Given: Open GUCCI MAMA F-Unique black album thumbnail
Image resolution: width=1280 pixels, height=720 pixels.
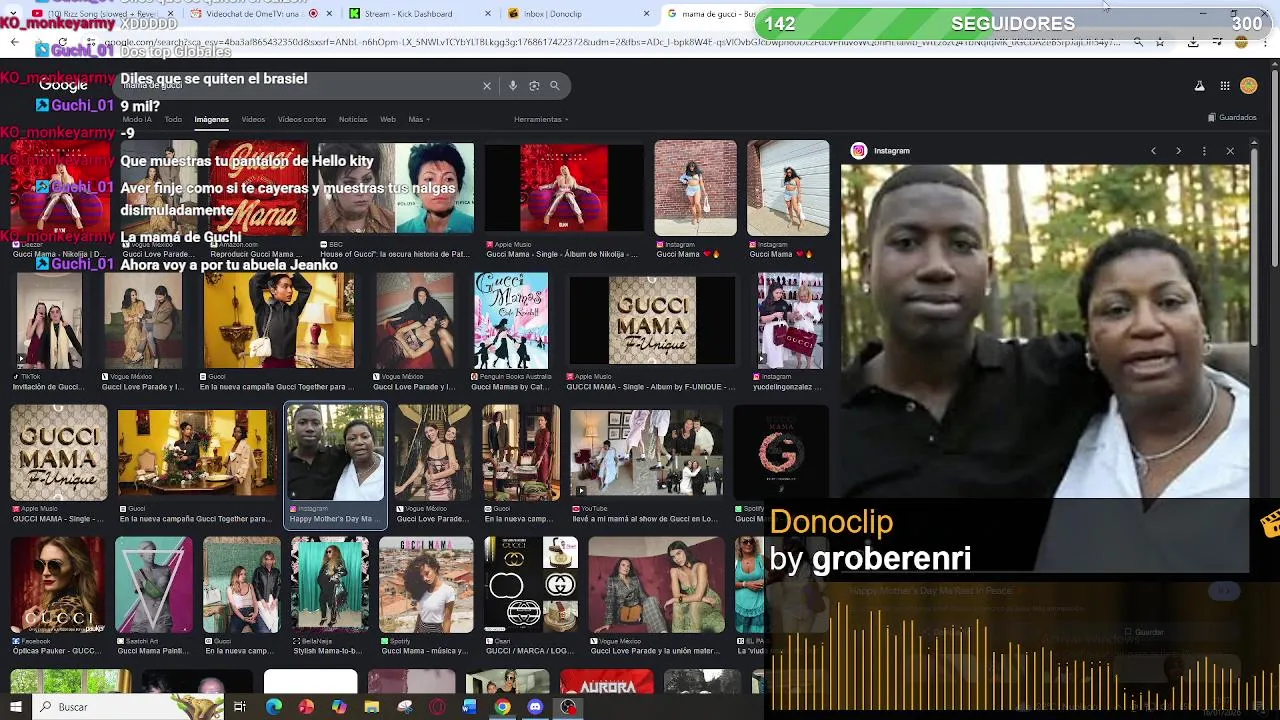Looking at the screenshot, I should (x=651, y=321).
